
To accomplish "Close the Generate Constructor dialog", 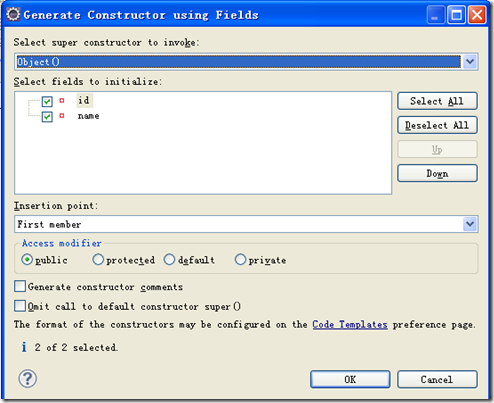I will 477,15.
